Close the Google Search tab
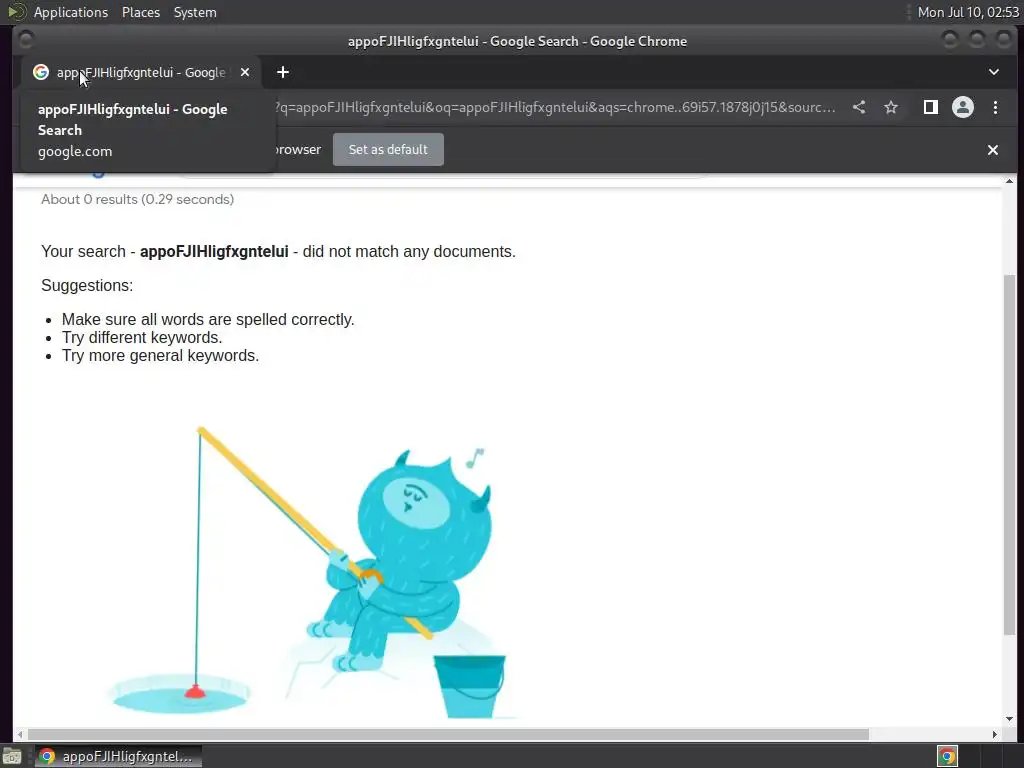This screenshot has width=1024, height=768. (245, 72)
